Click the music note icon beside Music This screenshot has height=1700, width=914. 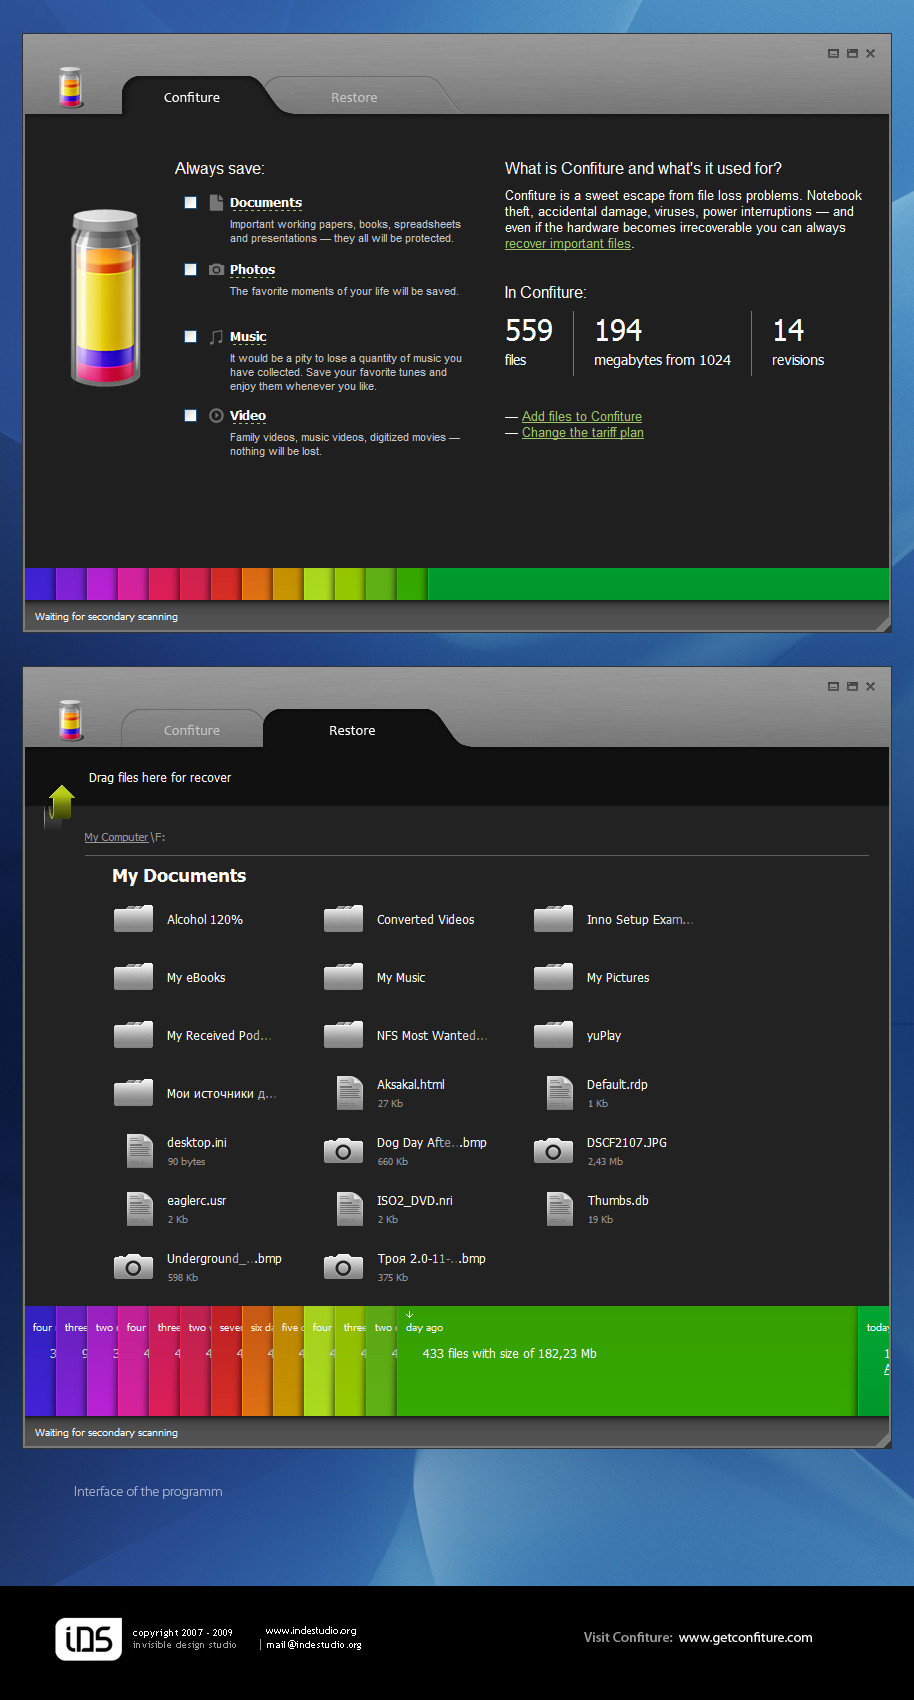(216, 337)
